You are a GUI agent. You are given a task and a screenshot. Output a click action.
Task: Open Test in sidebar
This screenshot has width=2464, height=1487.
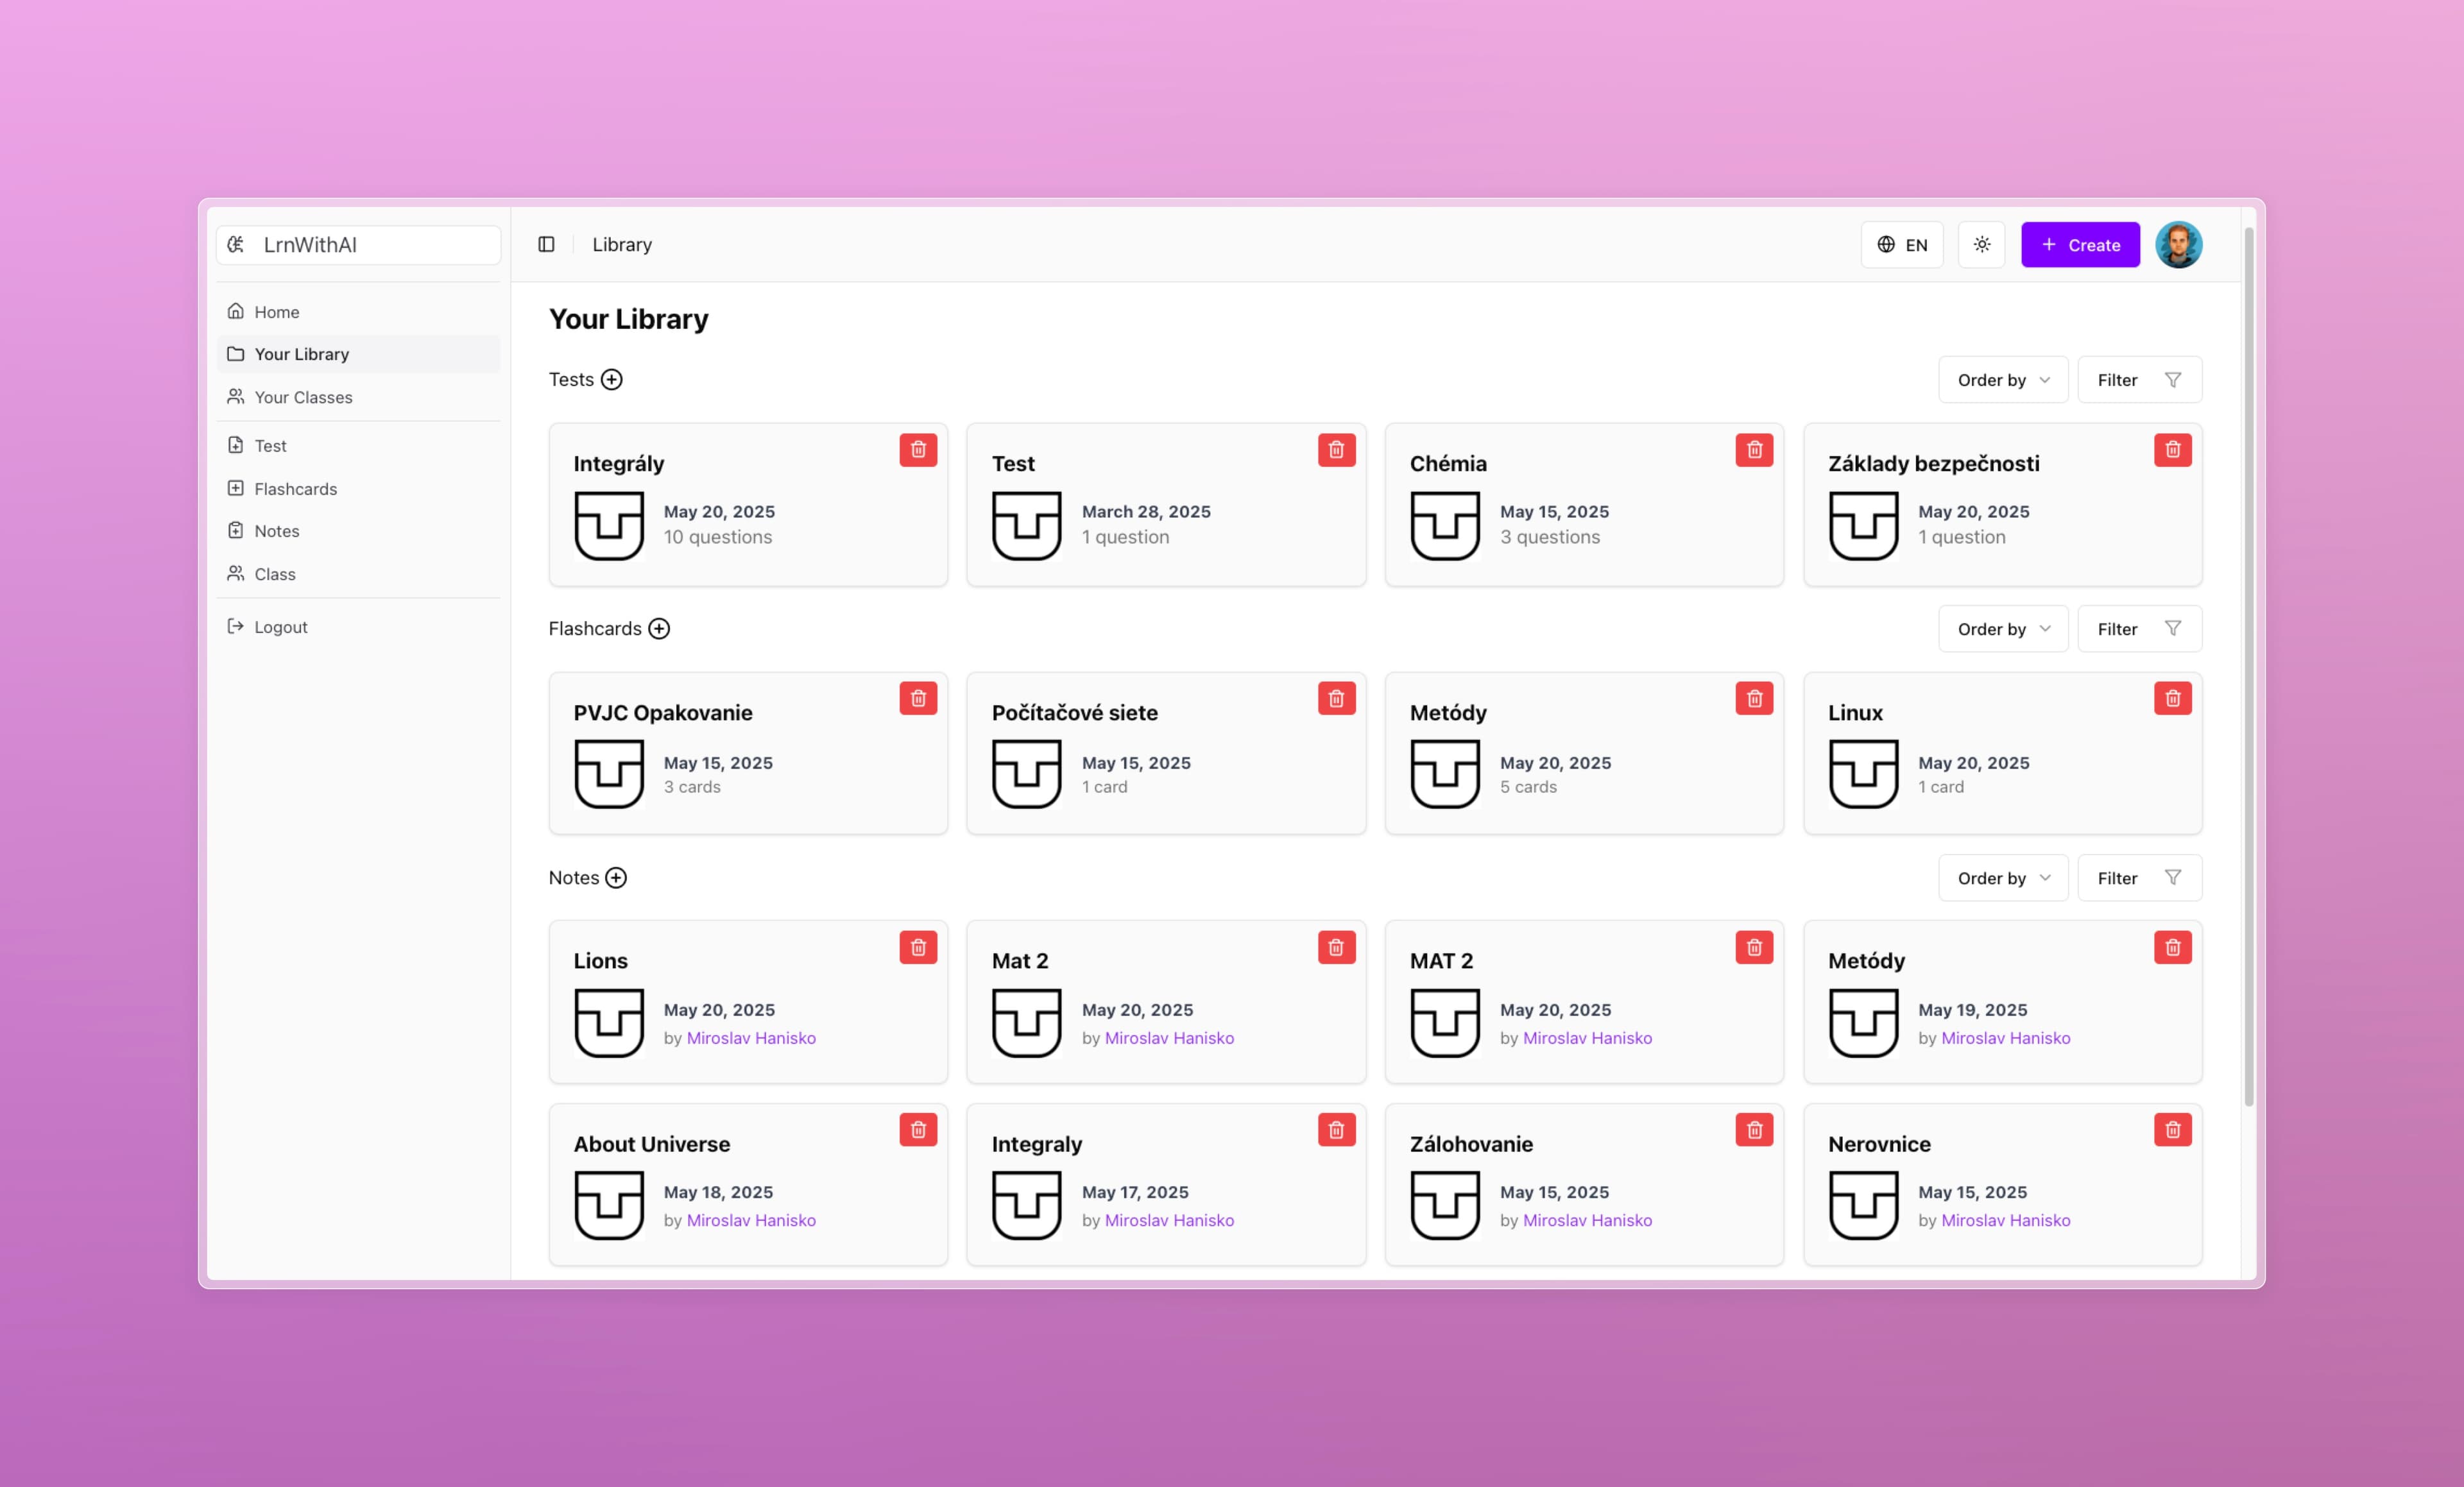358,446
